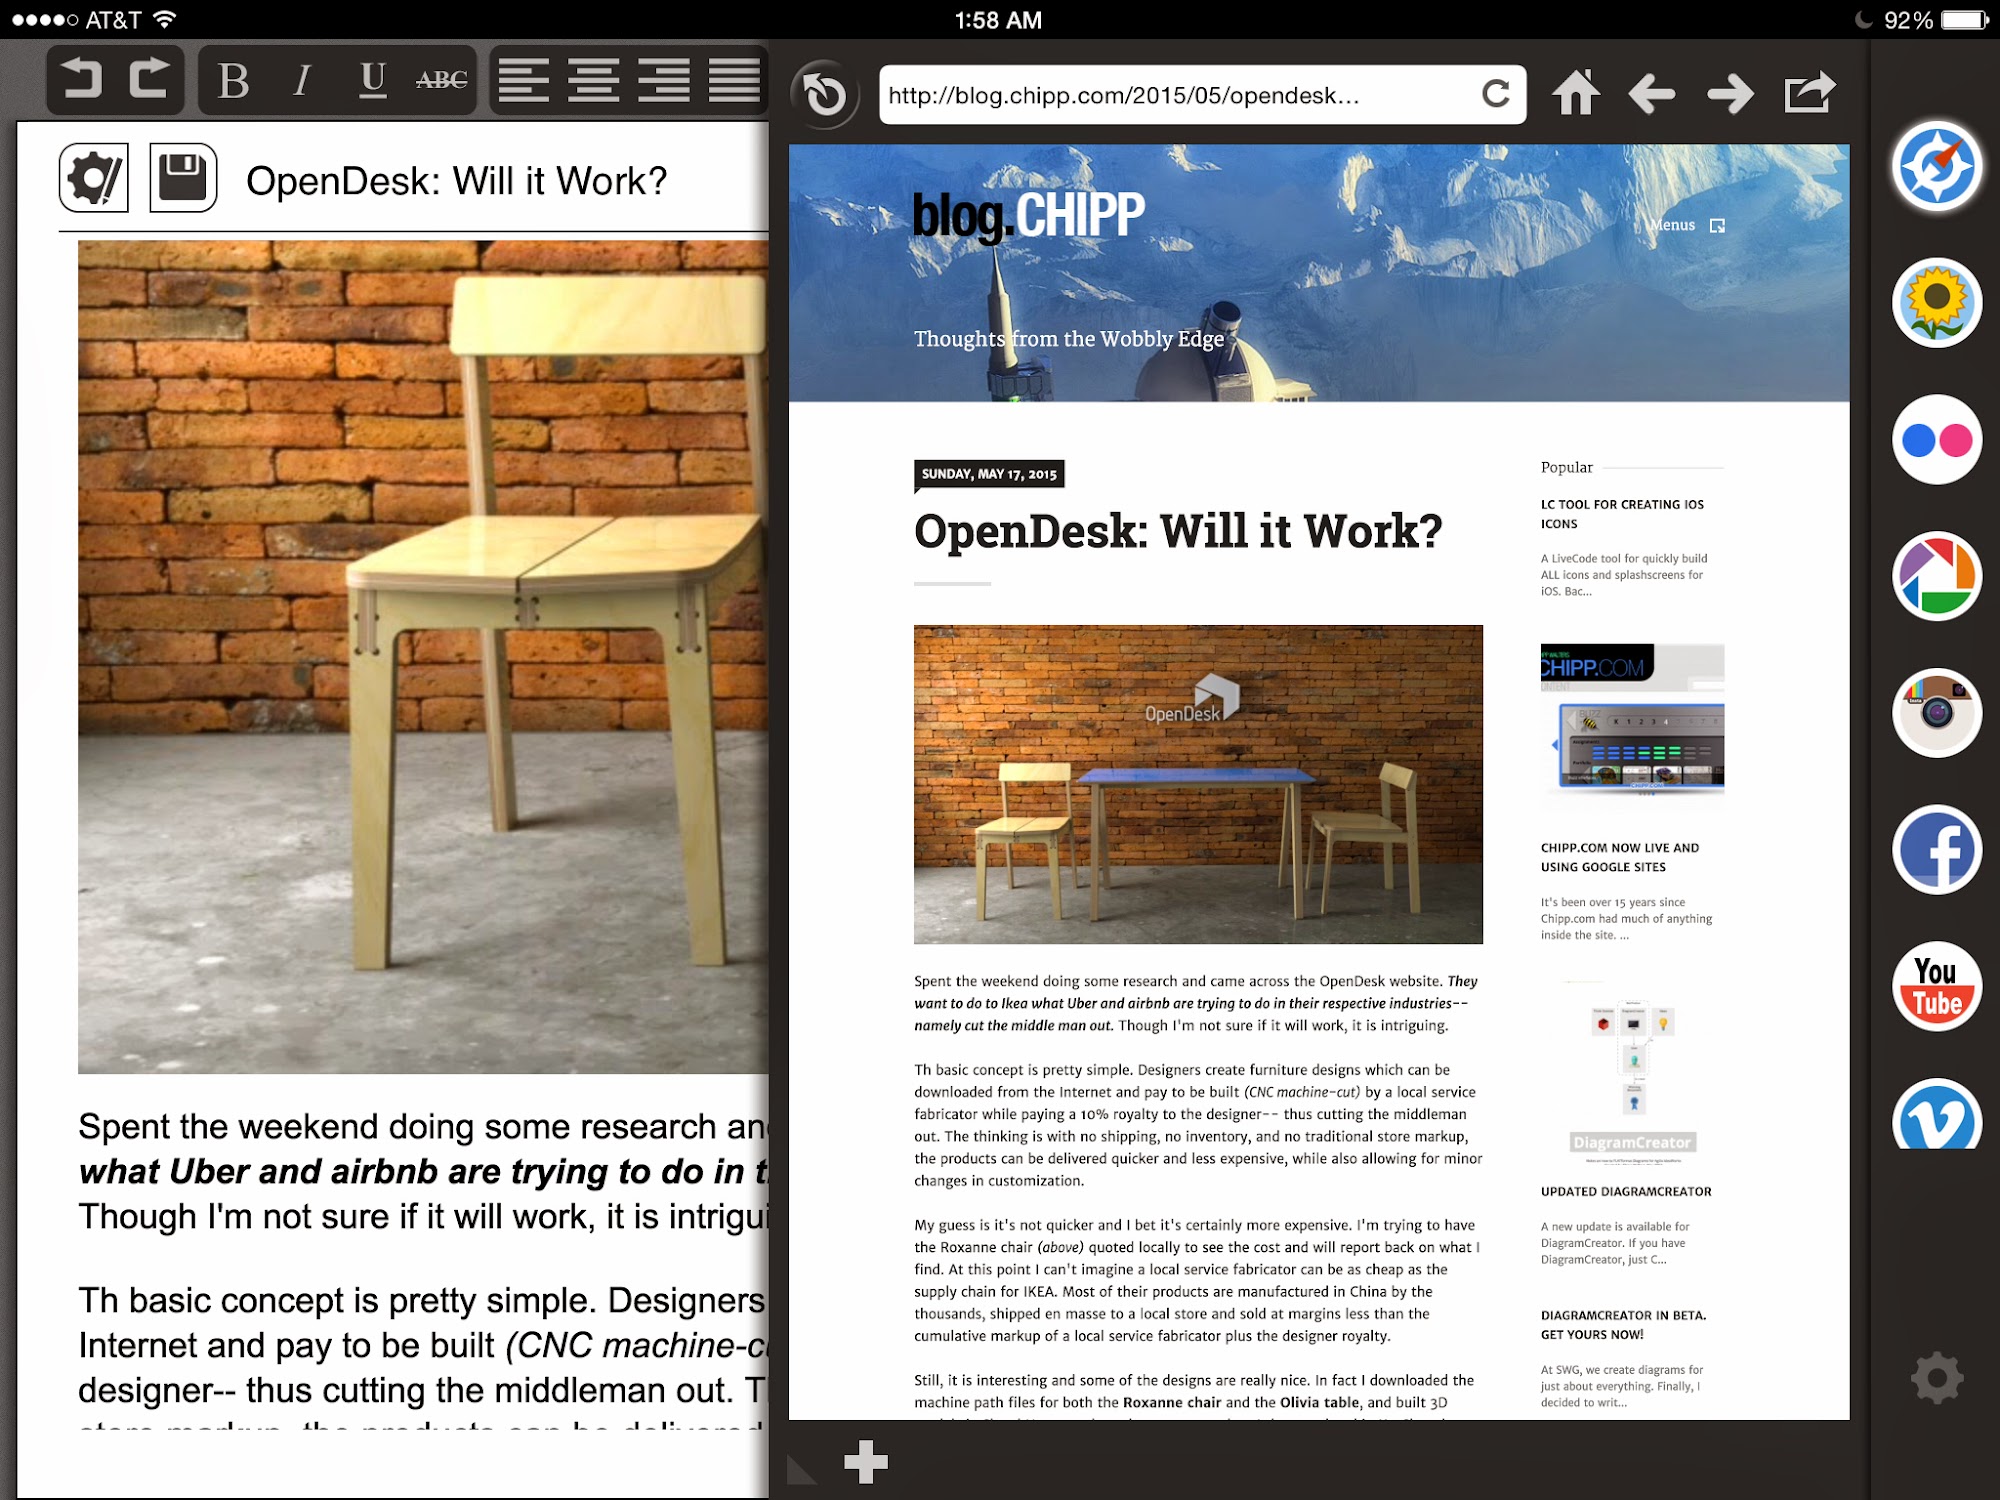
Task: Open YouTube from the sidebar
Action: [1936, 986]
